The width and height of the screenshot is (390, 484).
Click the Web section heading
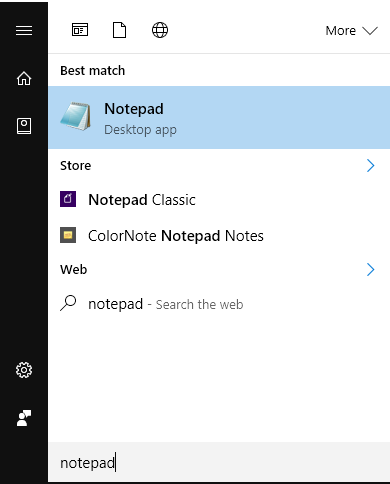click(x=74, y=269)
